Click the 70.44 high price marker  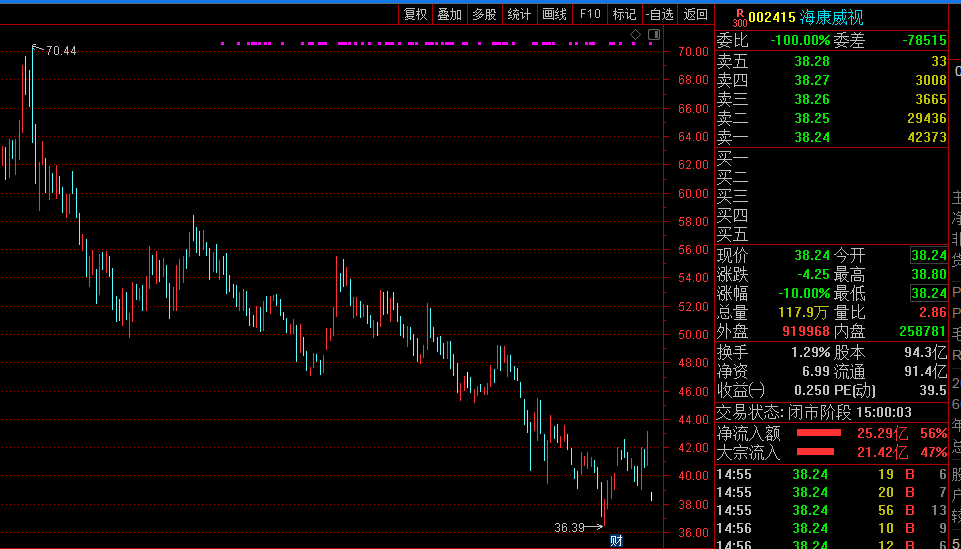[60, 51]
